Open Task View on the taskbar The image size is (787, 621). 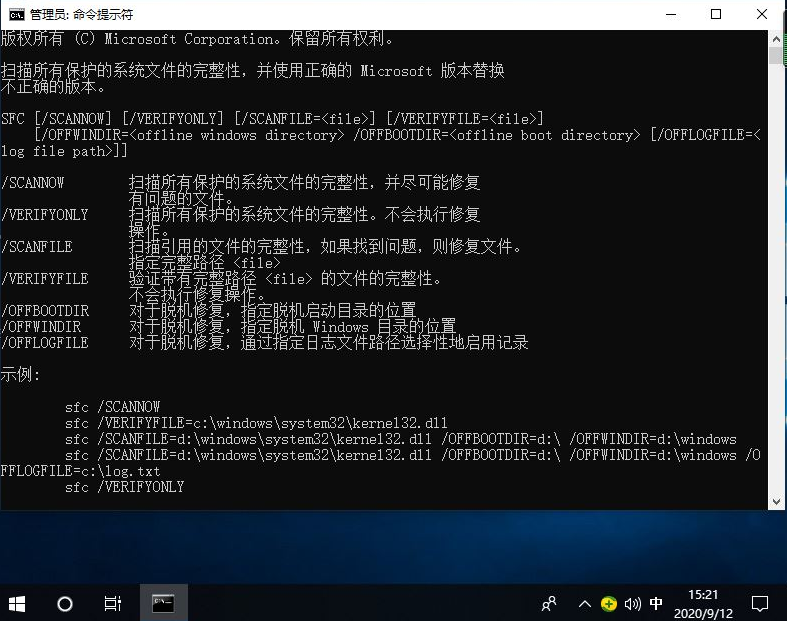[113, 603]
